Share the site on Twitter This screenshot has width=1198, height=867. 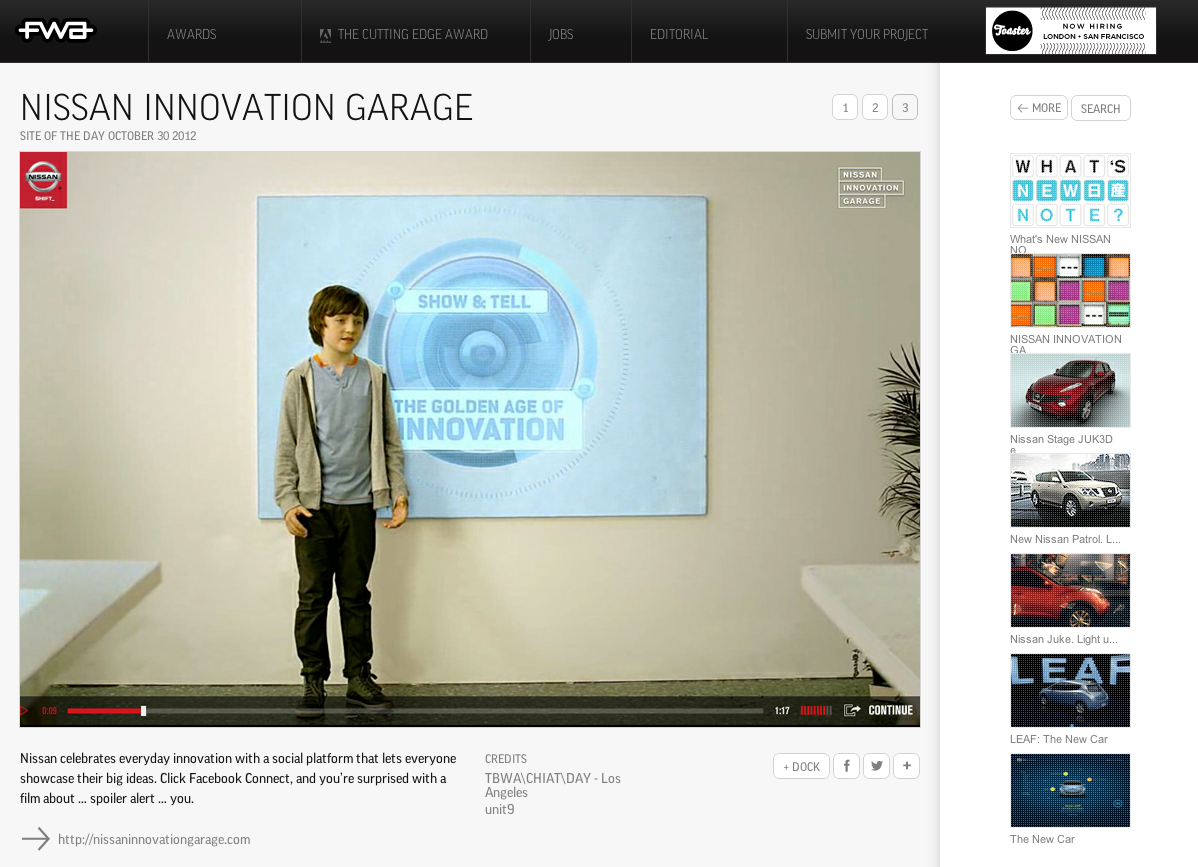[x=876, y=765]
